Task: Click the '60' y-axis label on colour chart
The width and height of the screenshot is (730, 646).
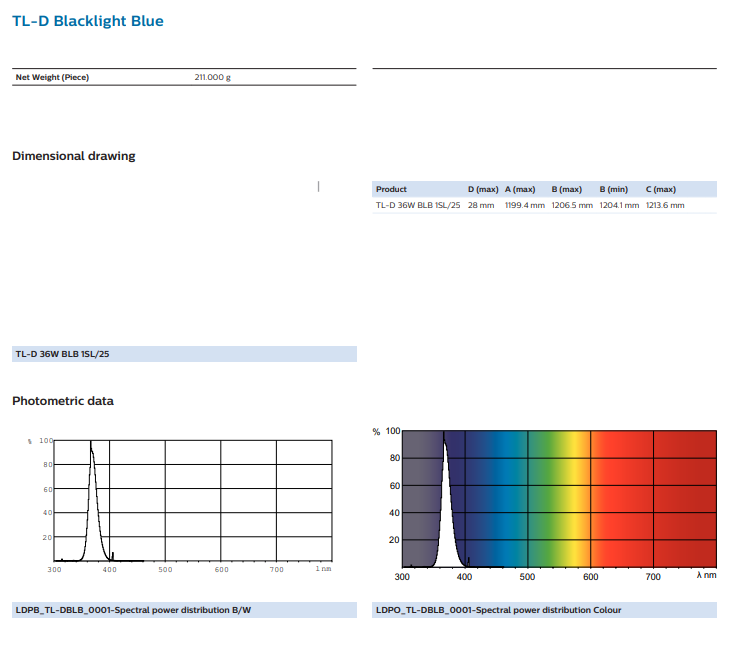Action: (395, 486)
